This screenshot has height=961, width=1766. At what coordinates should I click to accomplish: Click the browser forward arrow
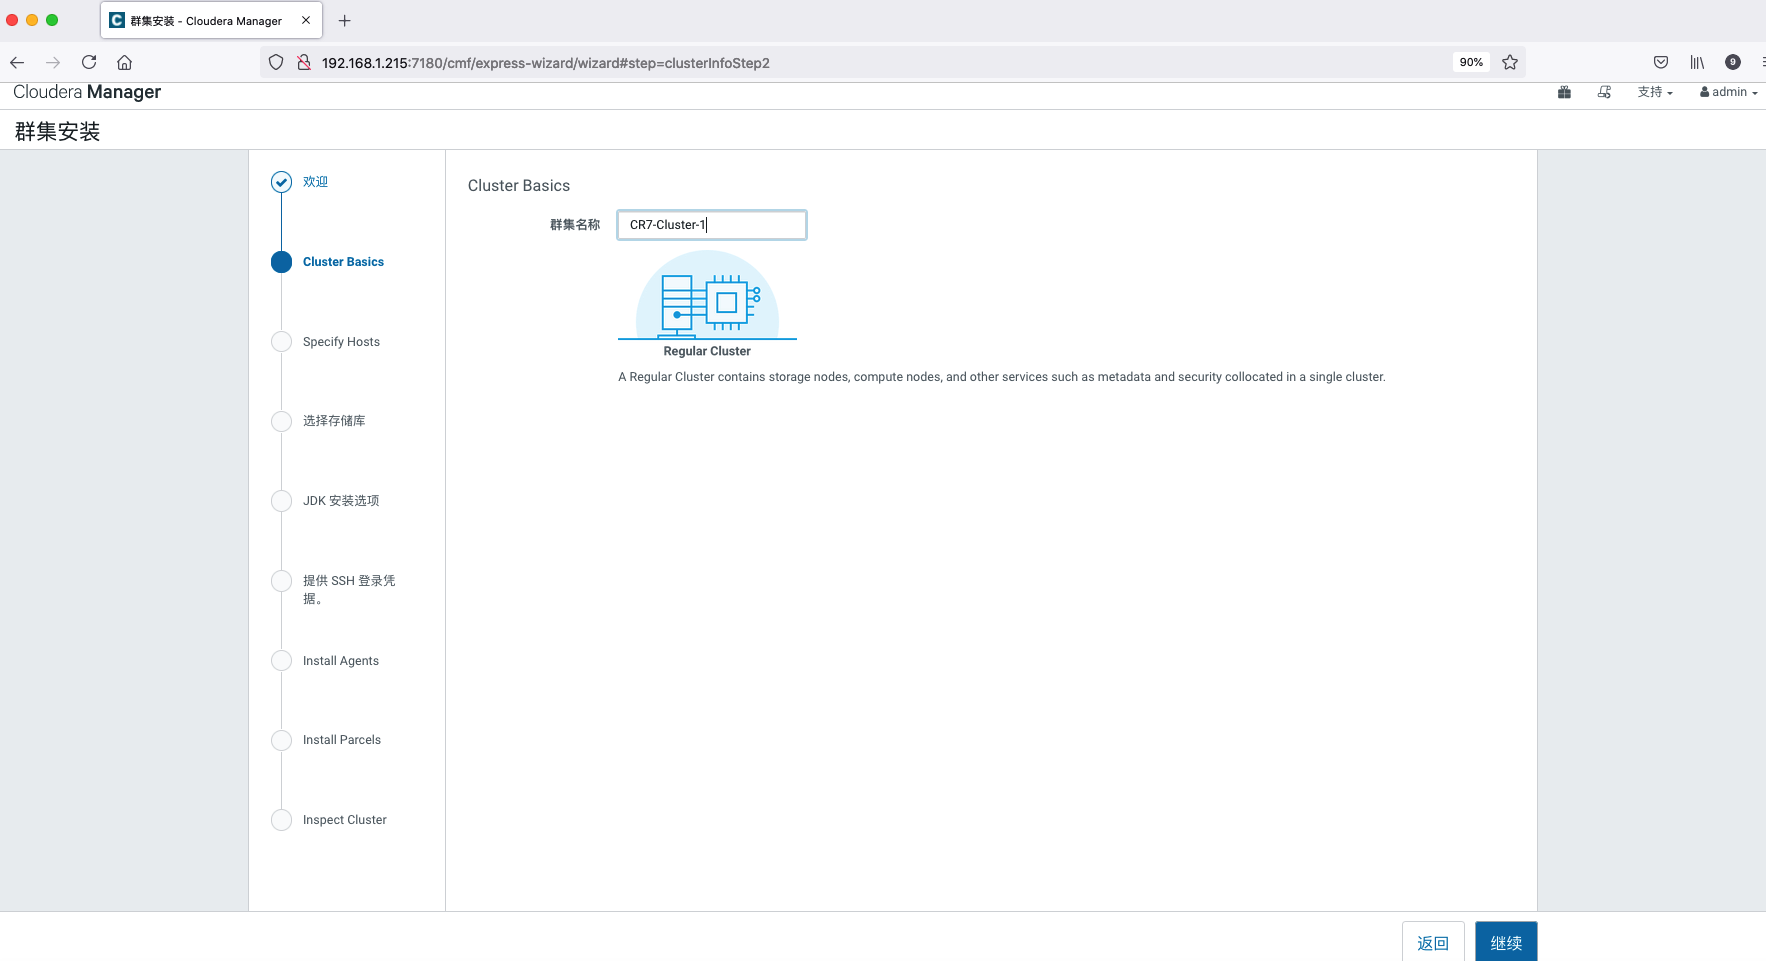53,62
